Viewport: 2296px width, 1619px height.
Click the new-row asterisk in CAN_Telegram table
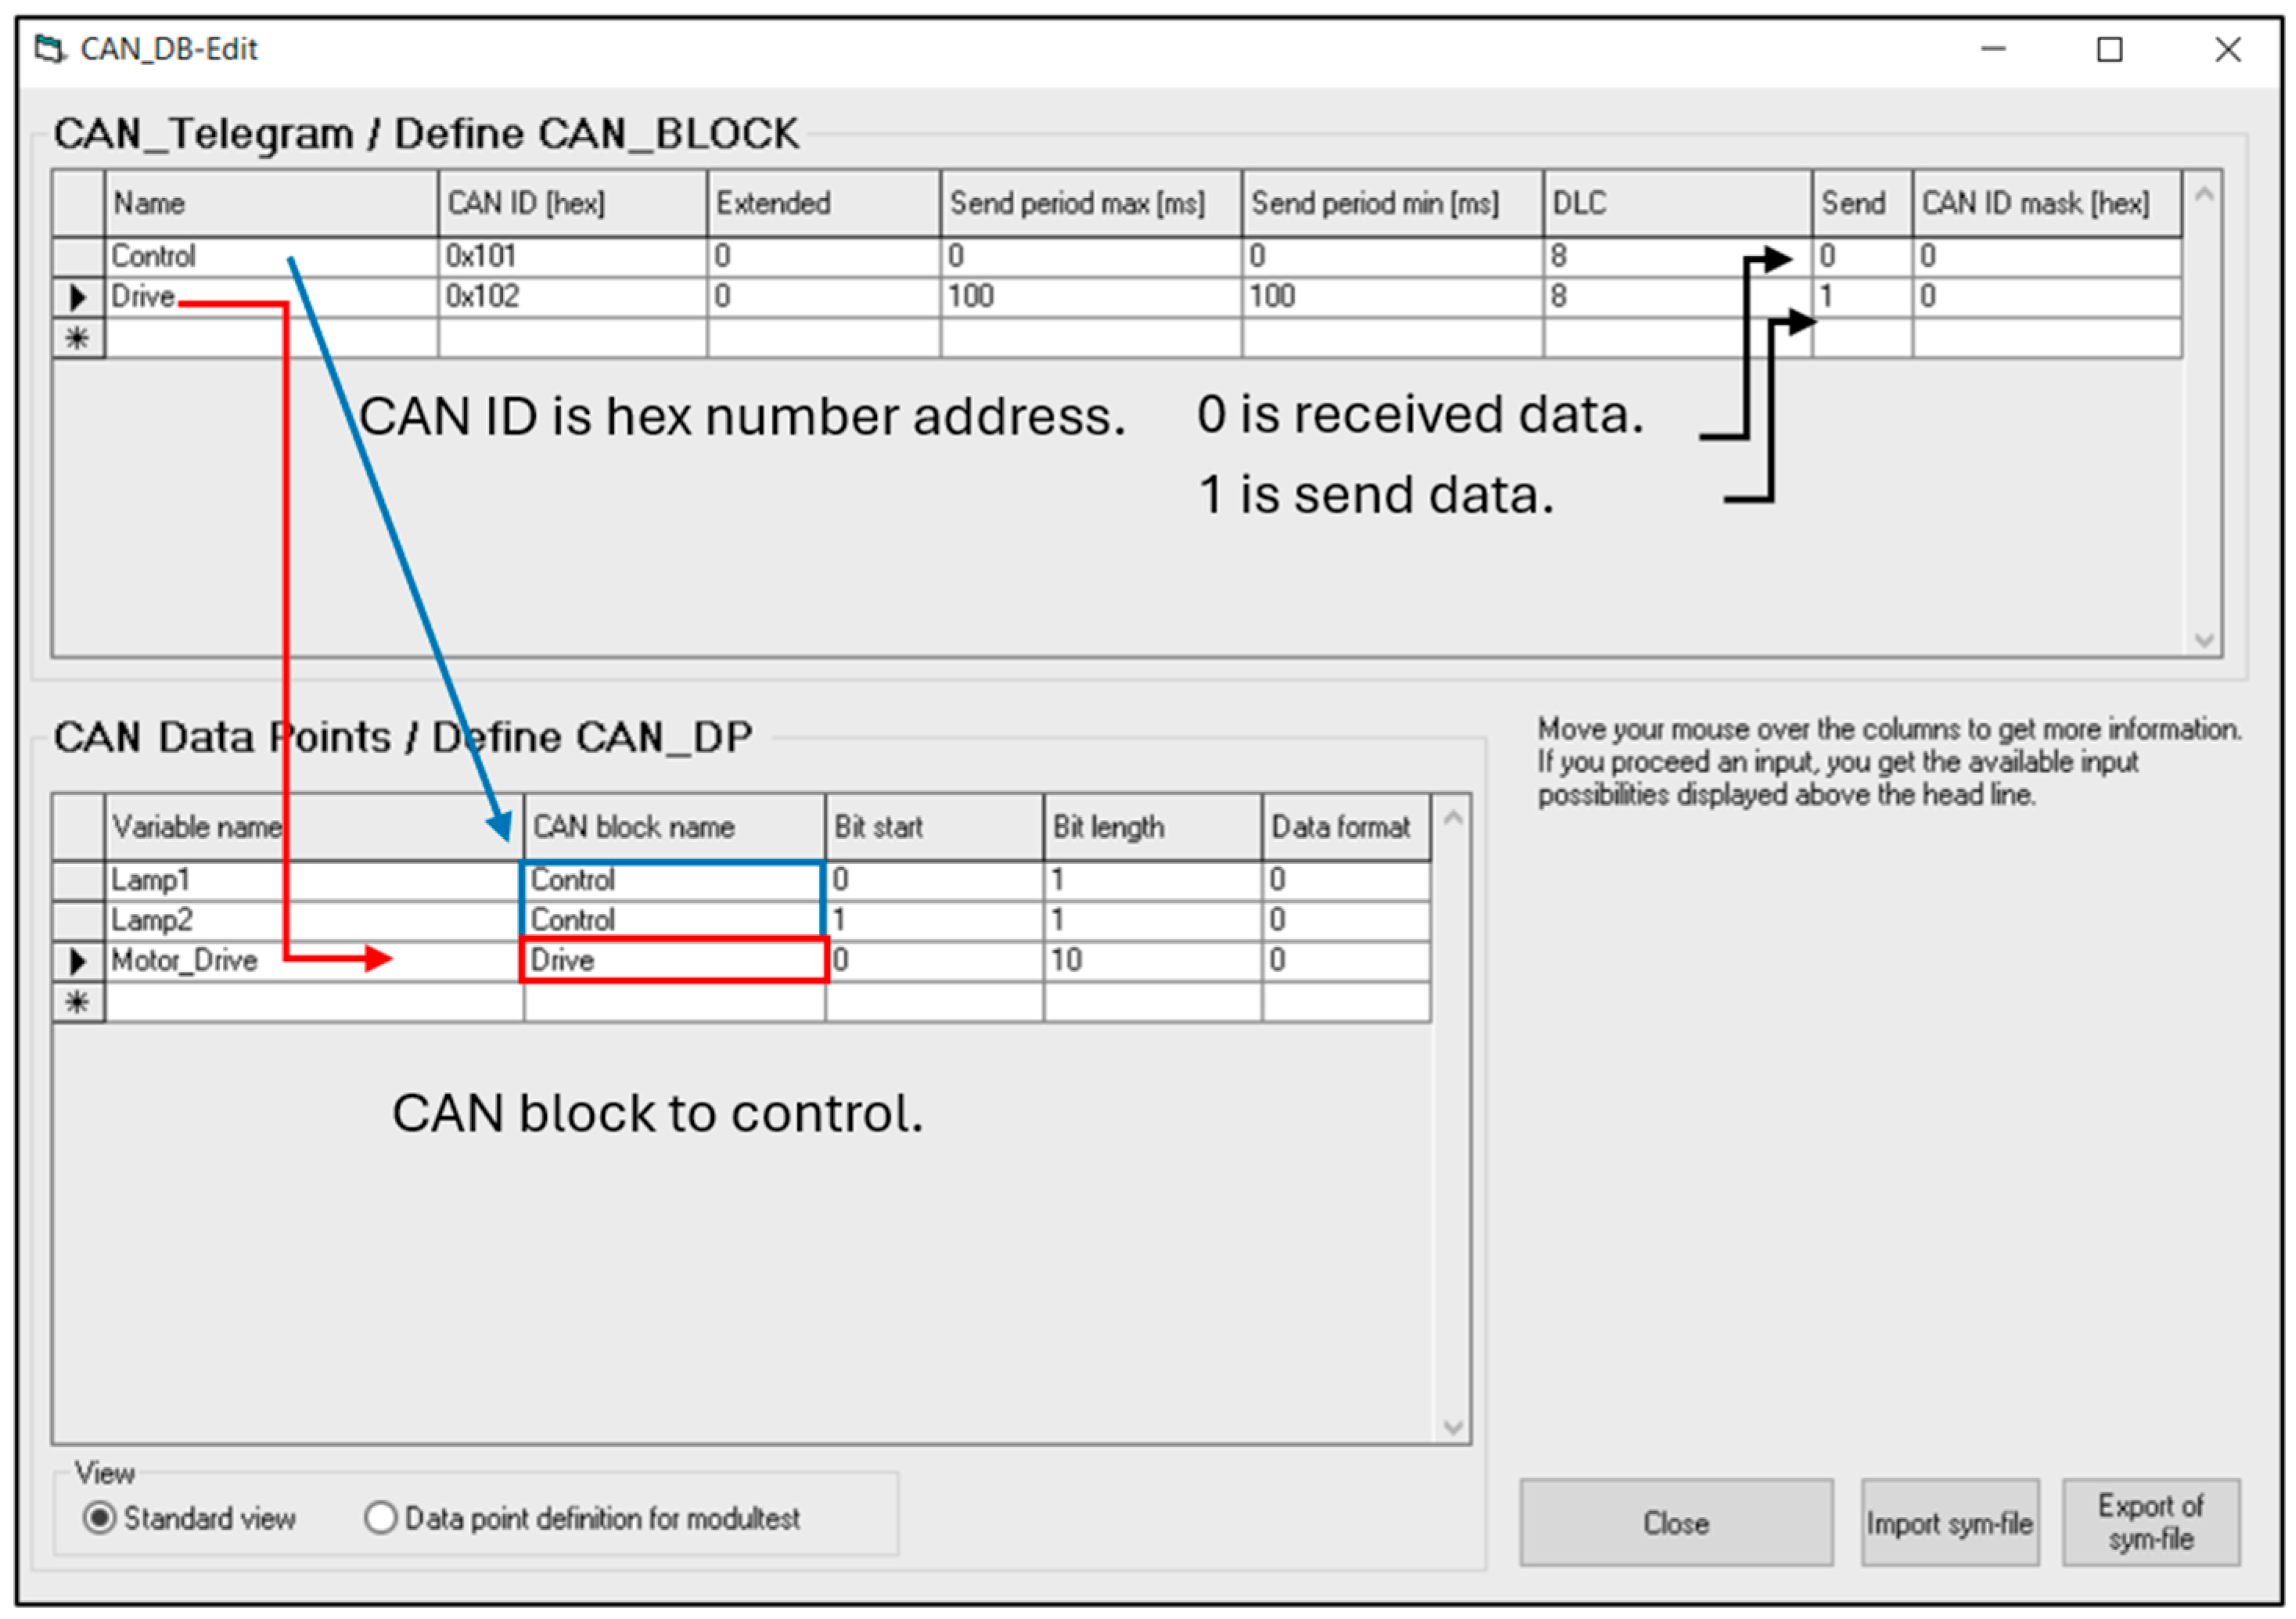78,338
